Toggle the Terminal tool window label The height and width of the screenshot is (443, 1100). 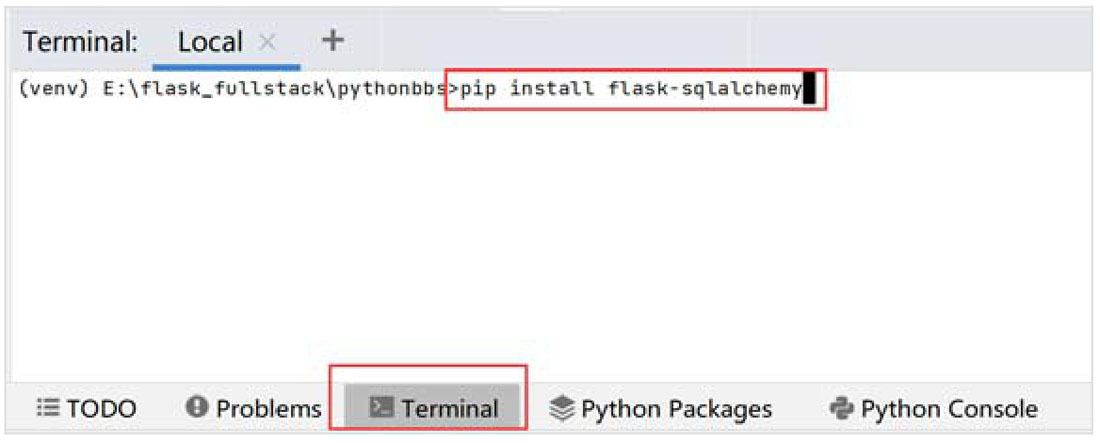[450, 408]
